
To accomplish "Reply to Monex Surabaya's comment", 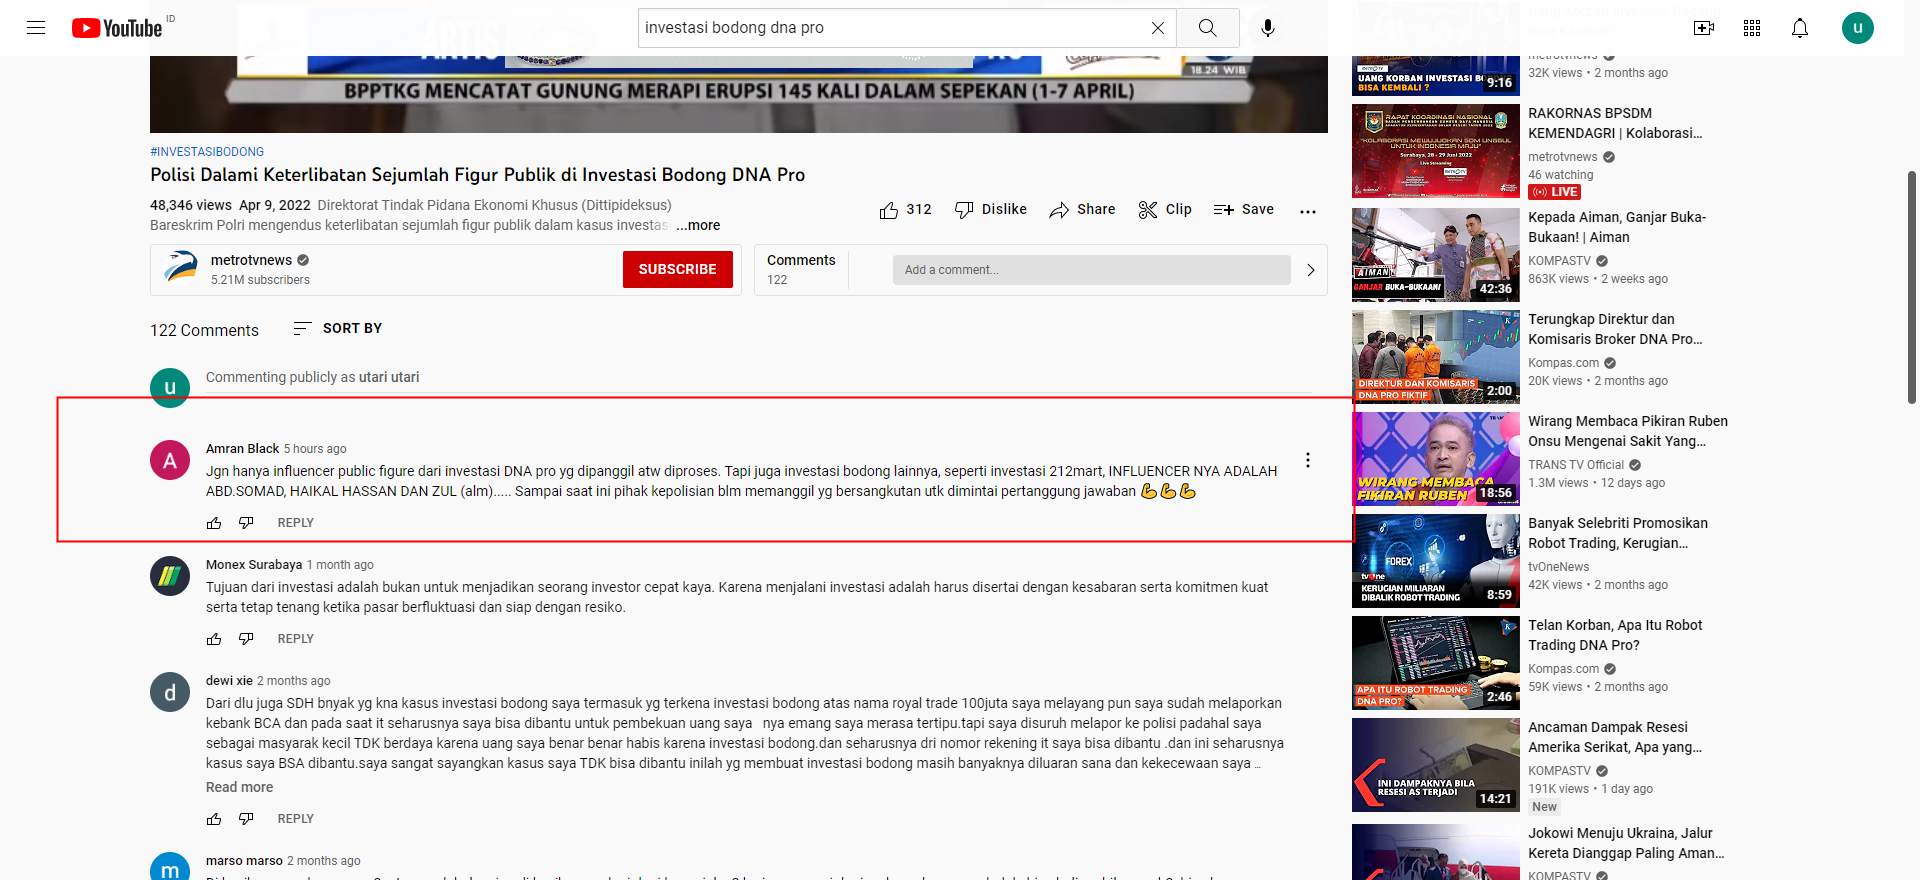I will (295, 639).
